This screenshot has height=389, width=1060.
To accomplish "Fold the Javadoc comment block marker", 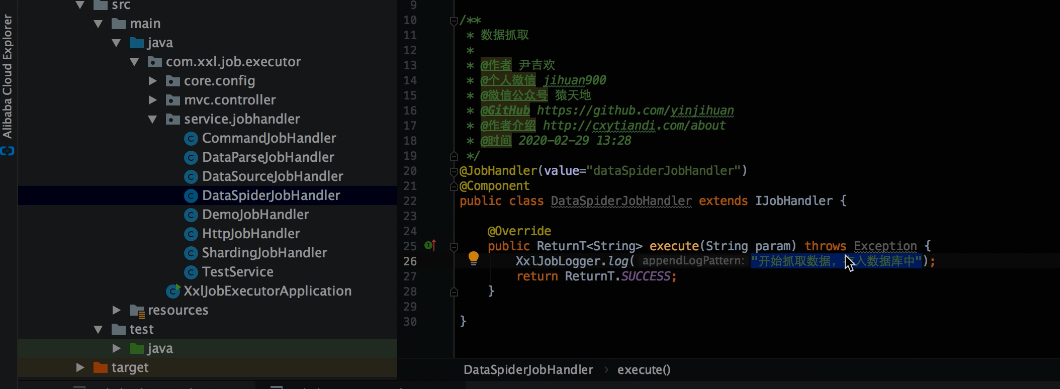I will (454, 20).
